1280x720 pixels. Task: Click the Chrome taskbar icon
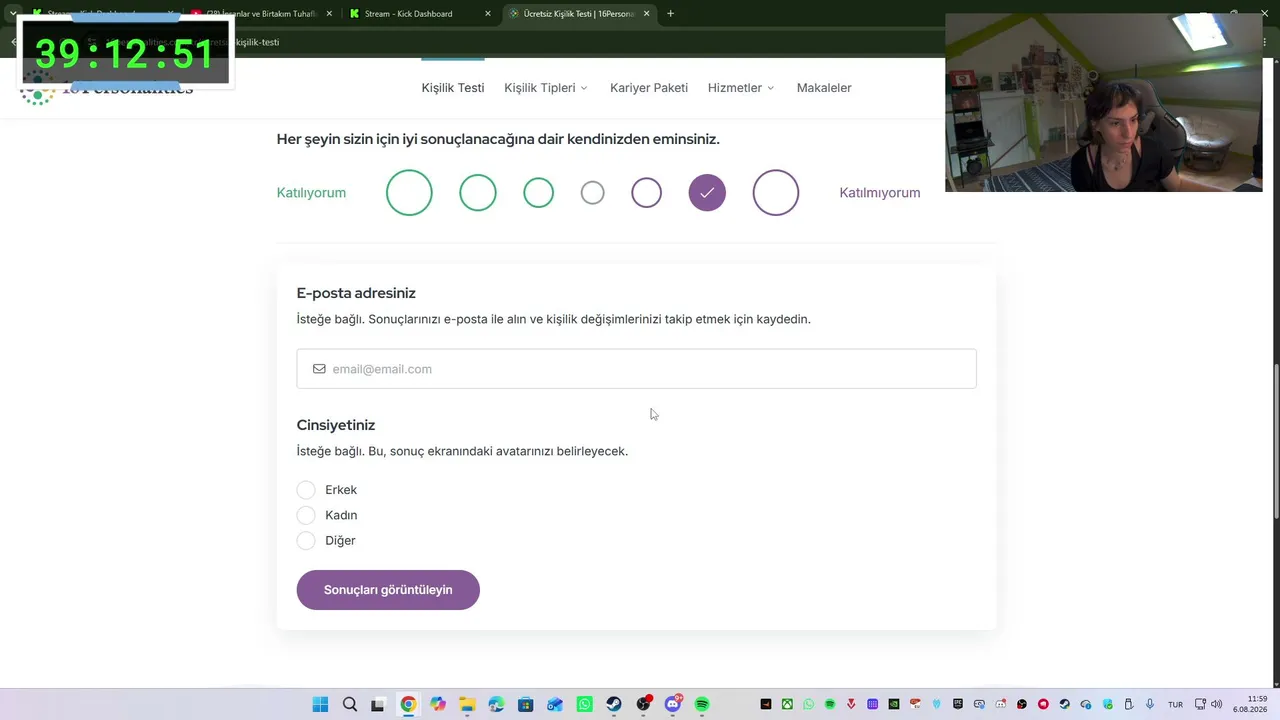click(x=408, y=704)
